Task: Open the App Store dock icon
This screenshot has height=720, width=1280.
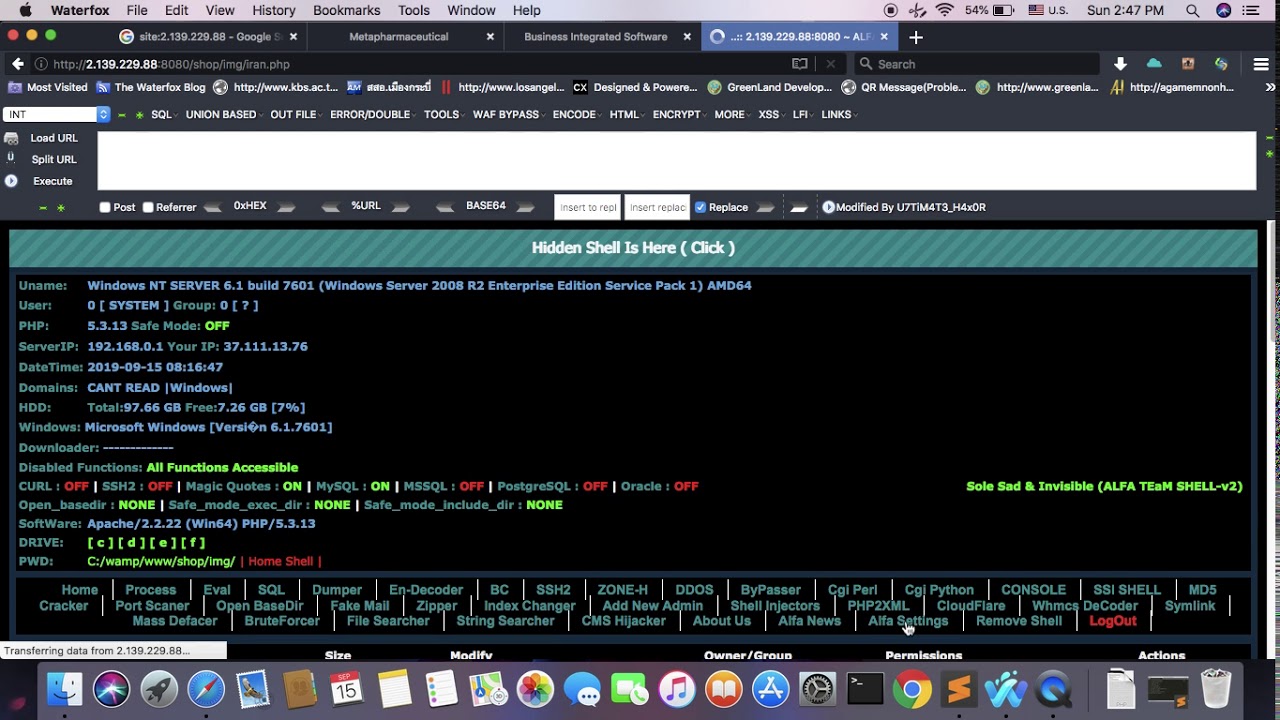Action: tap(771, 689)
